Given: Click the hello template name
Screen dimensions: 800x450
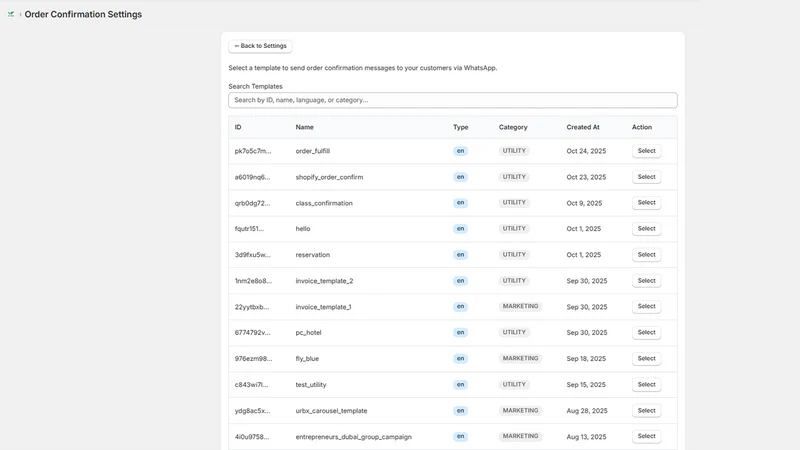Looking at the screenshot, I should (303, 229).
